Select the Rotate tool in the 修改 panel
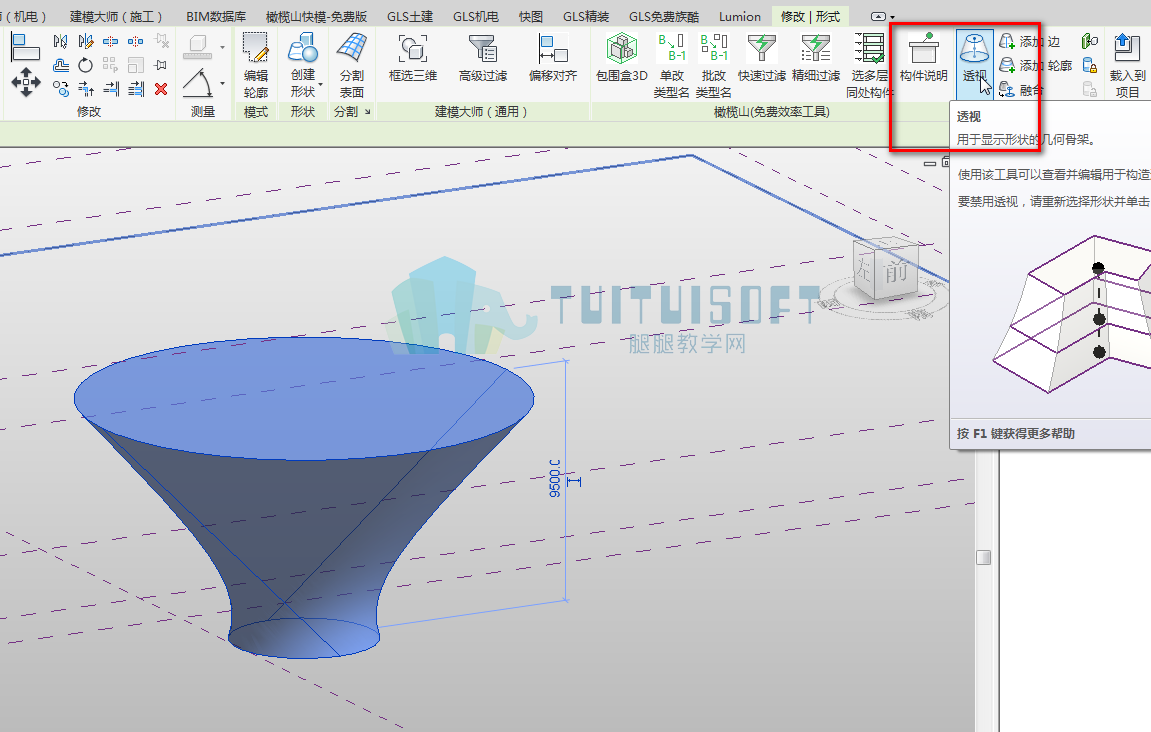Viewport: 1151px width, 732px height. (x=86, y=65)
